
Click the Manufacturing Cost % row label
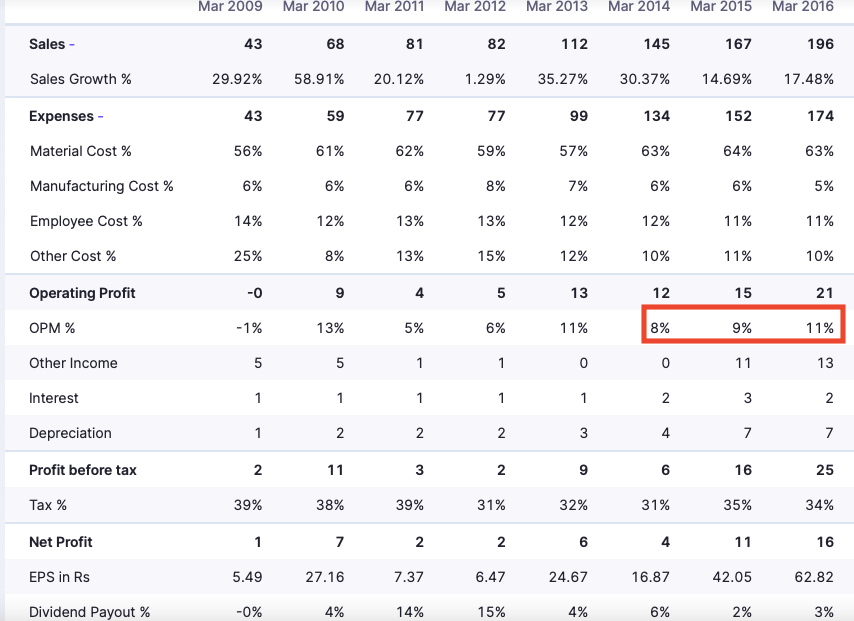click(102, 186)
